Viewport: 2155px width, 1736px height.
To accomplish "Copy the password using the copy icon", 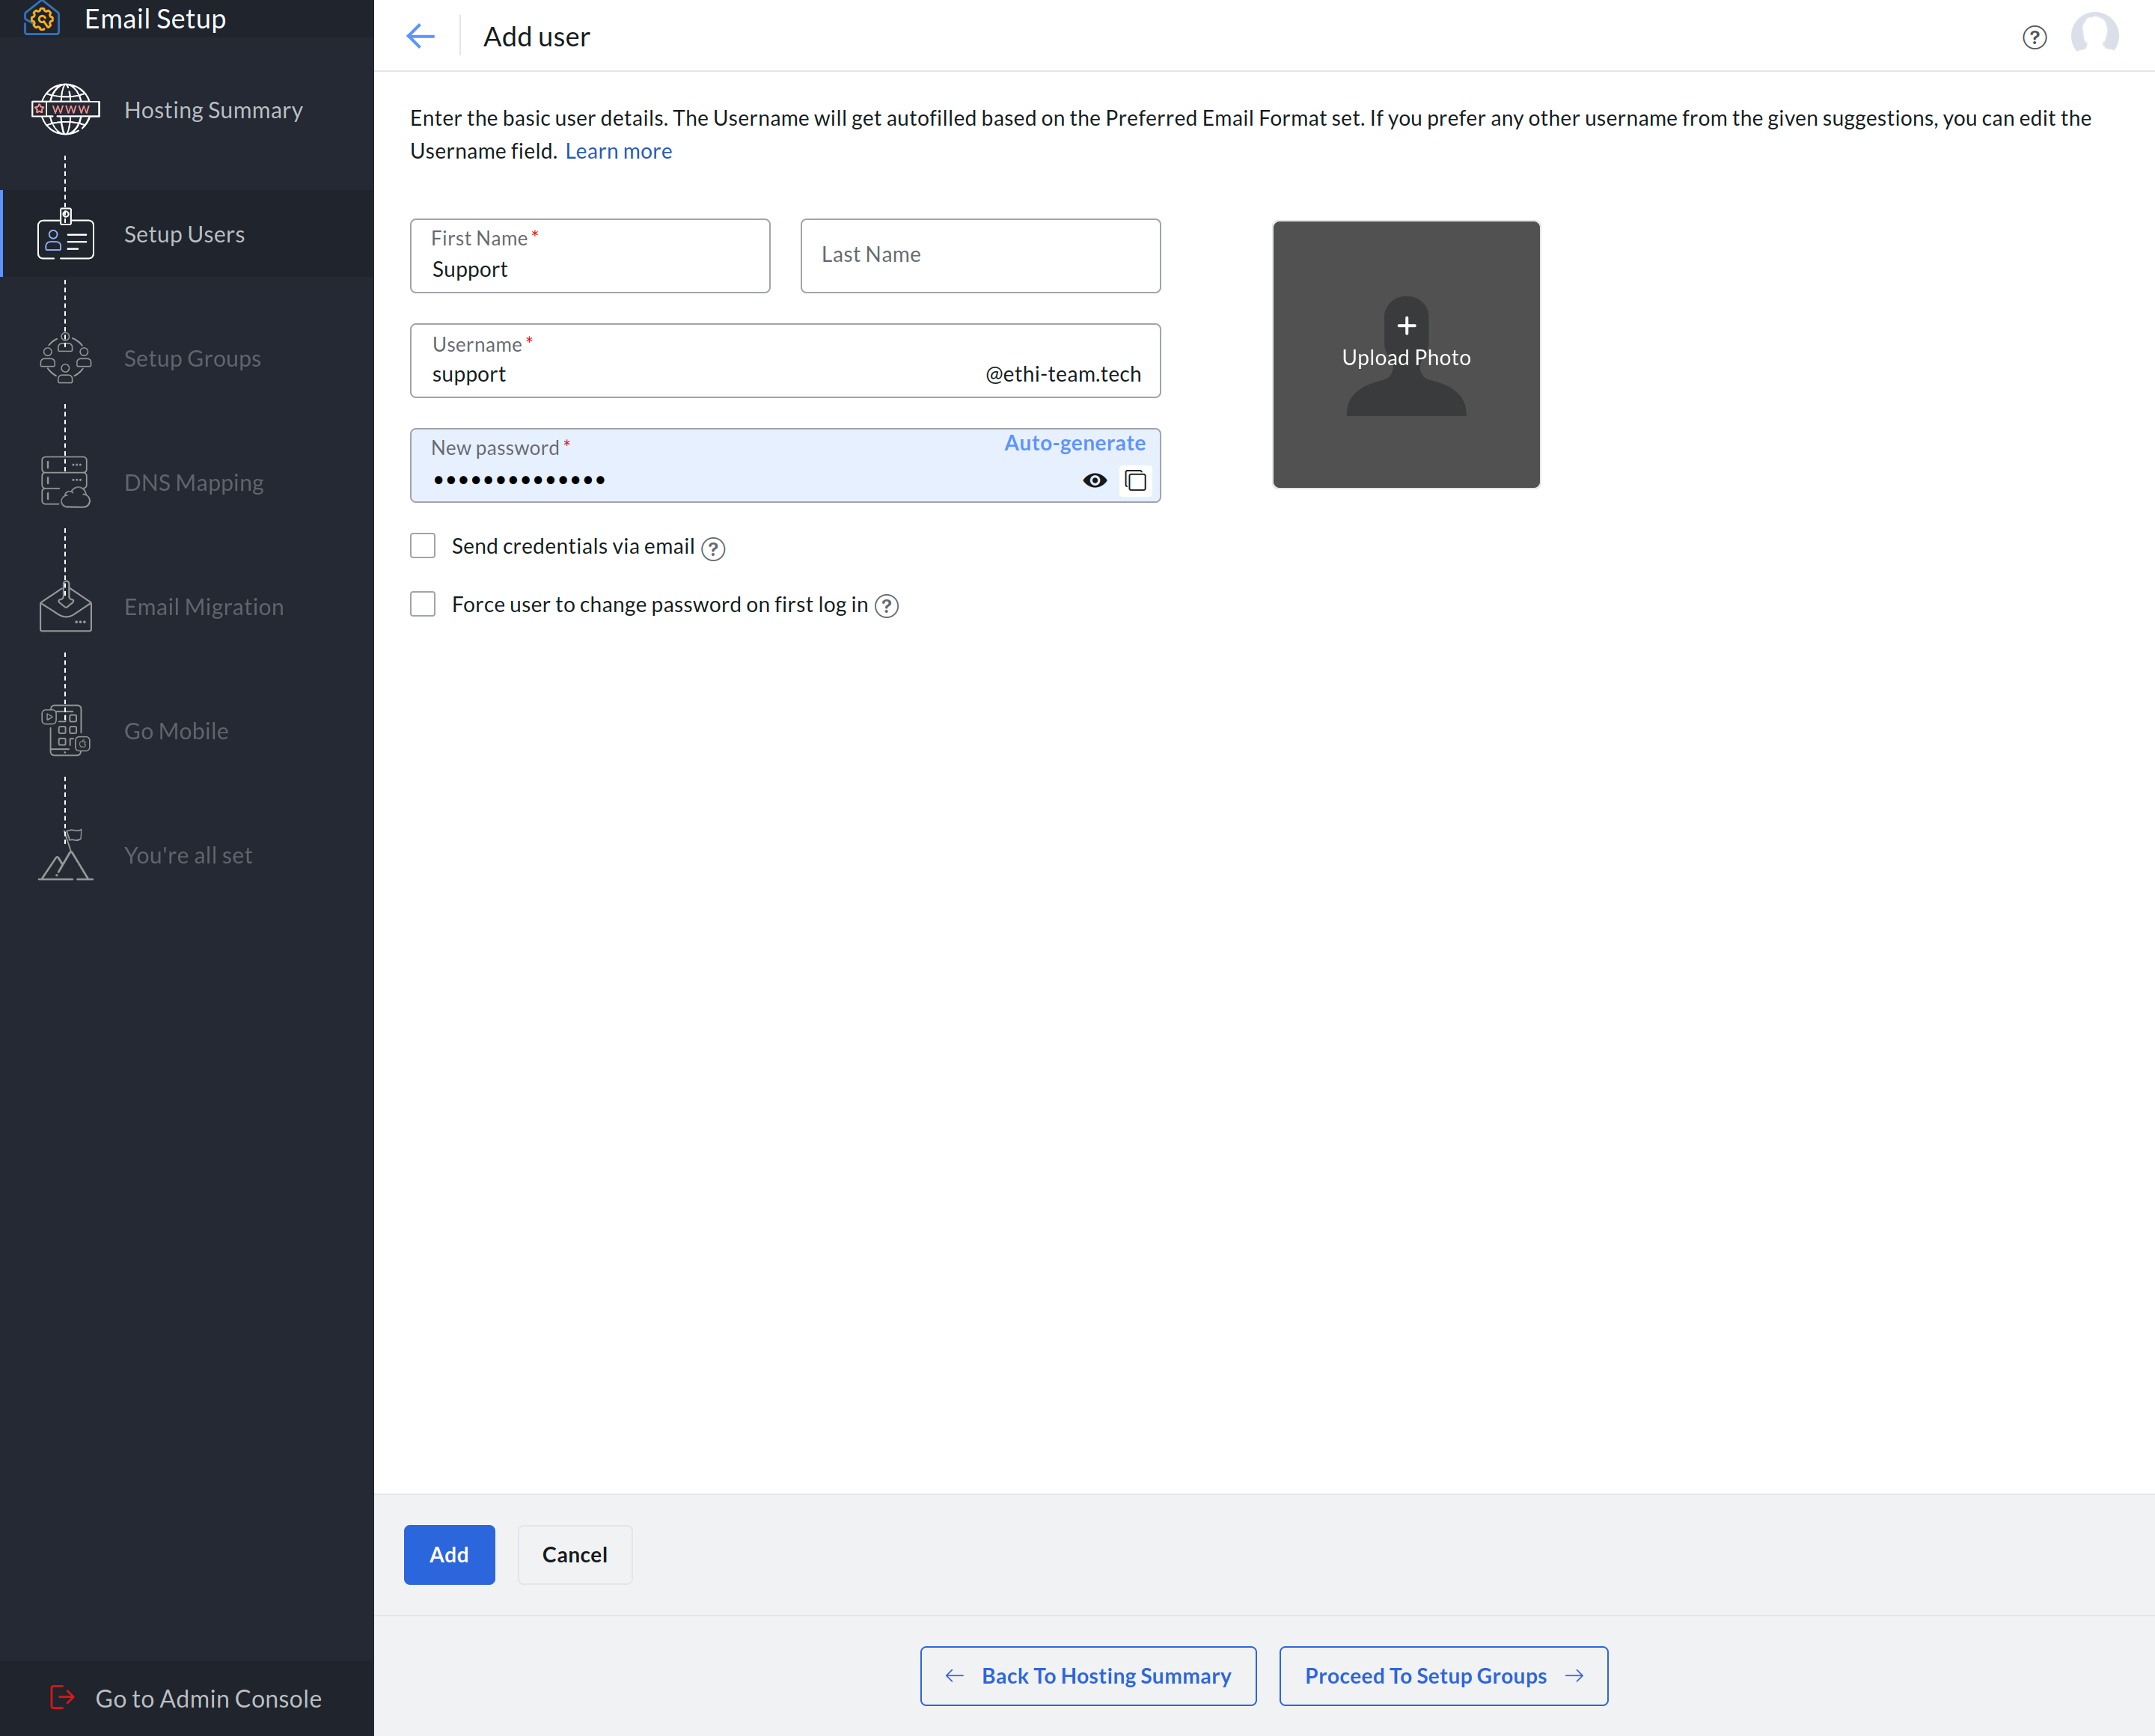I will coord(1135,480).
